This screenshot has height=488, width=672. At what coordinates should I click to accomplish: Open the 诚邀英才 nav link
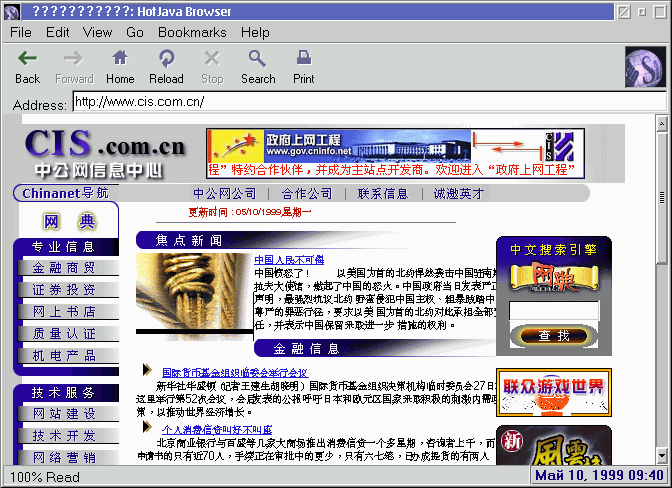(459, 194)
